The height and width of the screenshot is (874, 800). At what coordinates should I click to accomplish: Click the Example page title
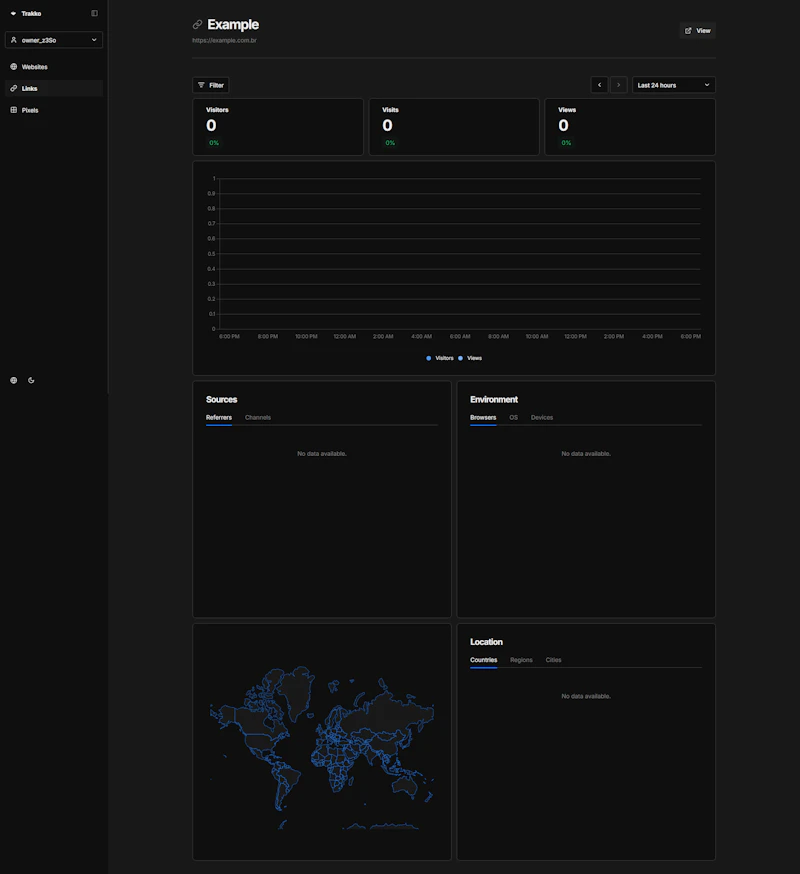point(233,25)
